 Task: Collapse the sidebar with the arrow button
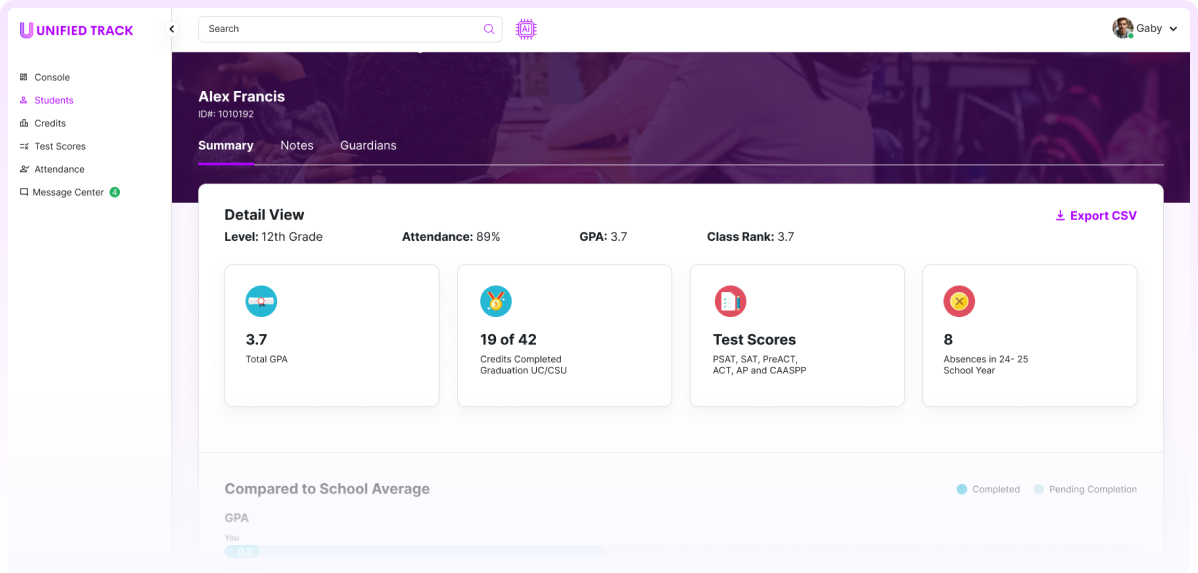(x=172, y=29)
